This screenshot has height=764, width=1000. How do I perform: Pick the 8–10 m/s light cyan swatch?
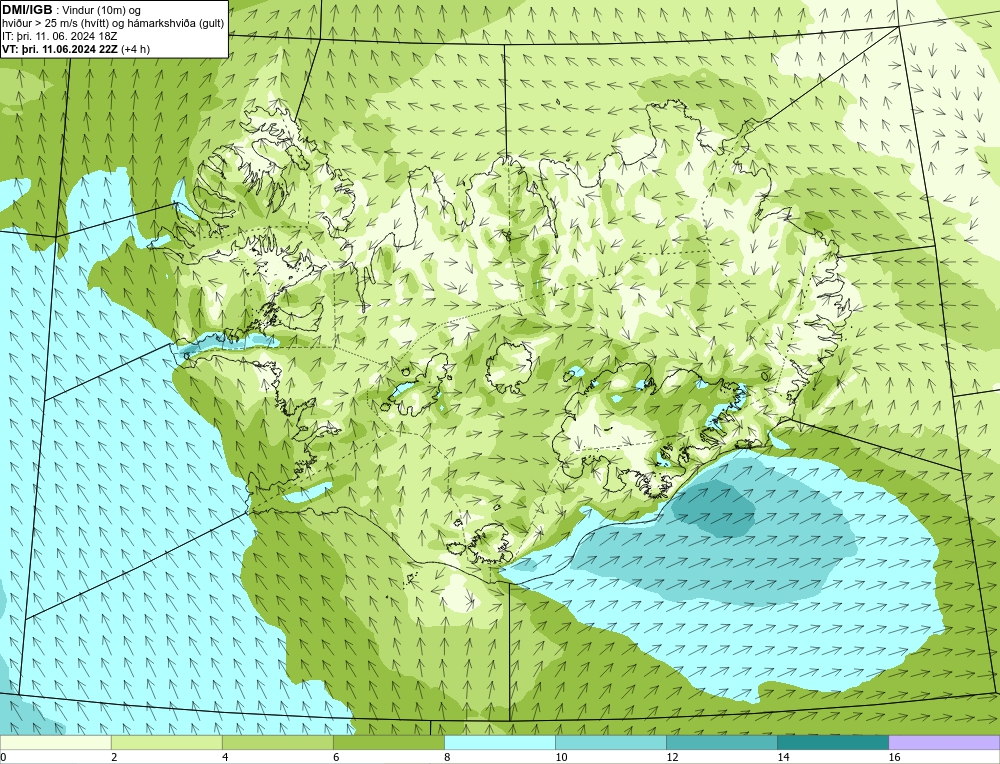[x=500, y=743]
